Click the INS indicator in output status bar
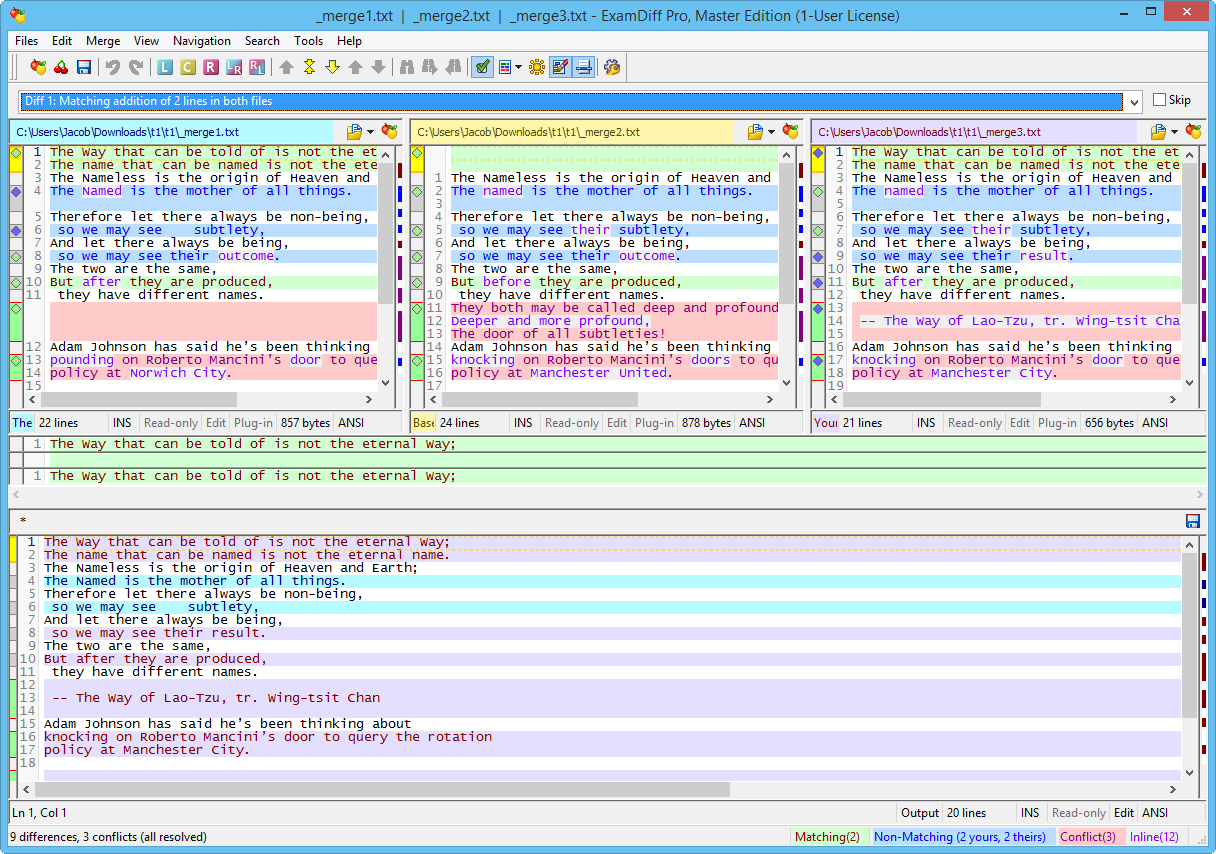Screen dimensions: 1216x854 (1030, 813)
